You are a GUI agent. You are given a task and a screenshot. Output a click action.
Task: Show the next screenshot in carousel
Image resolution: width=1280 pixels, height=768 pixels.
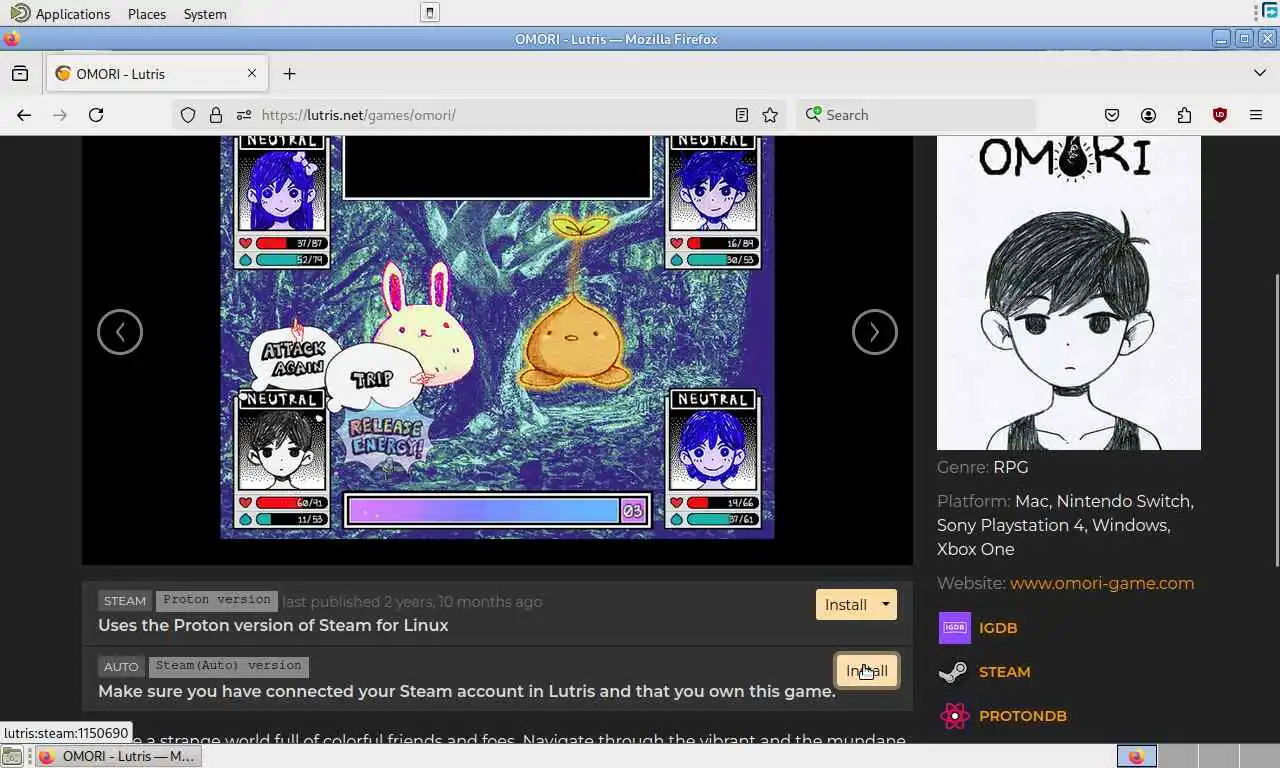(875, 332)
